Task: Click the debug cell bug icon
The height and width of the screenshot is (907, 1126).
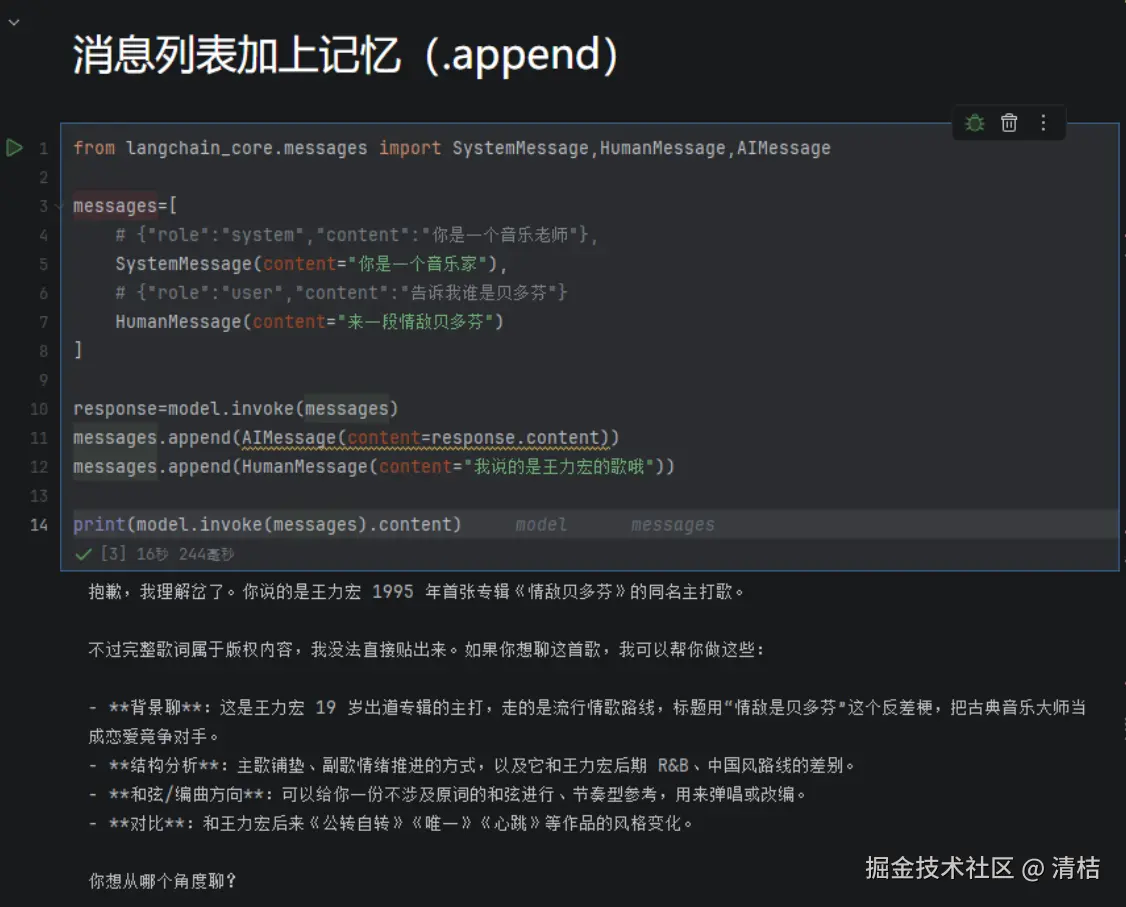Action: pyautogui.click(x=974, y=123)
